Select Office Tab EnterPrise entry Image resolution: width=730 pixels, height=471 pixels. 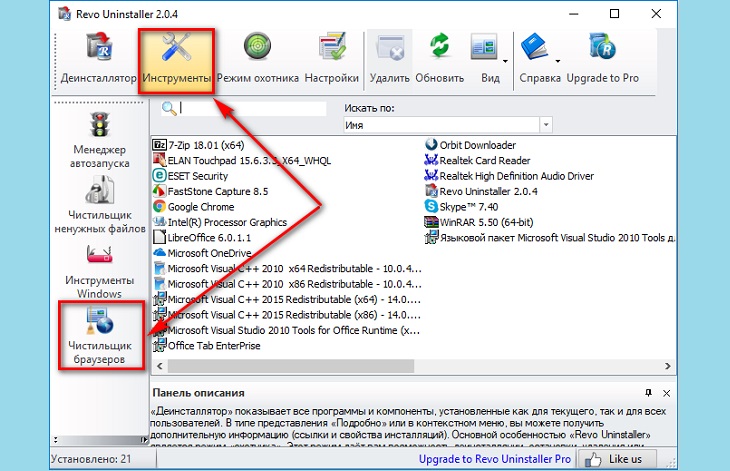point(207,345)
